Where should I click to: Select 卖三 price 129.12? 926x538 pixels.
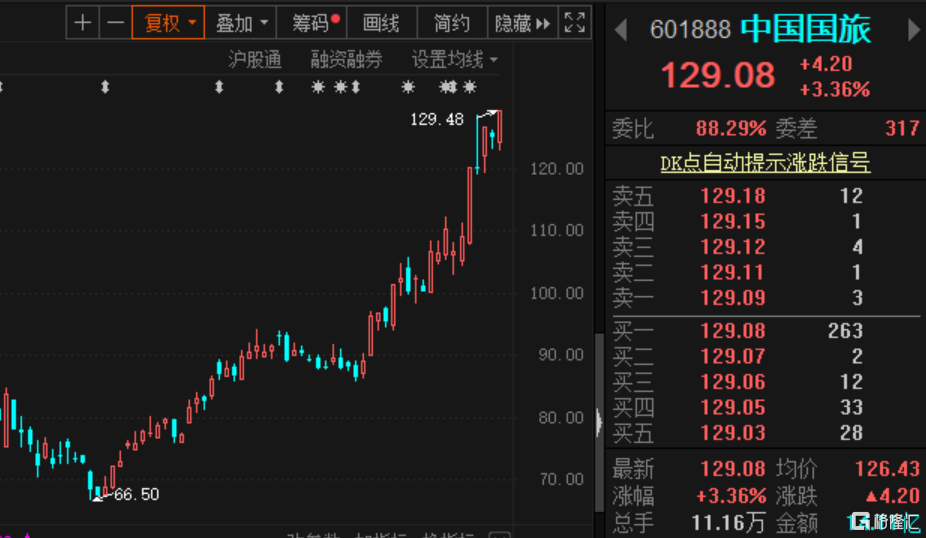pyautogui.click(x=732, y=246)
